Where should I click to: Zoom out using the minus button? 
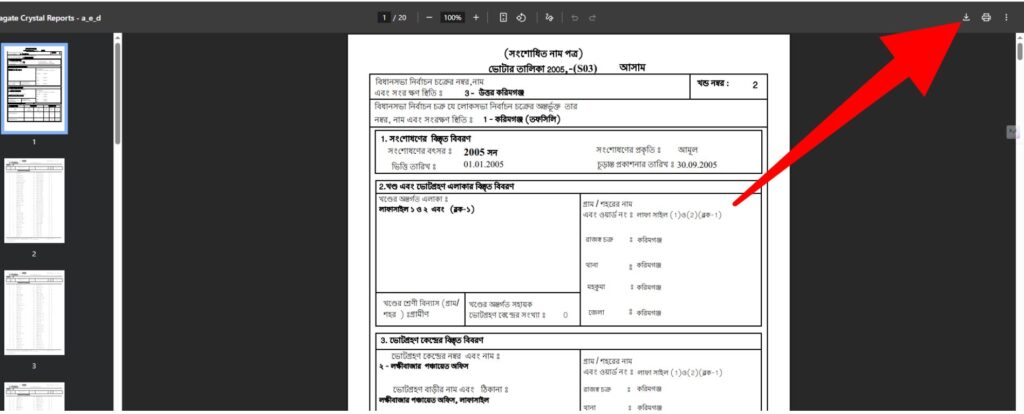(429, 18)
